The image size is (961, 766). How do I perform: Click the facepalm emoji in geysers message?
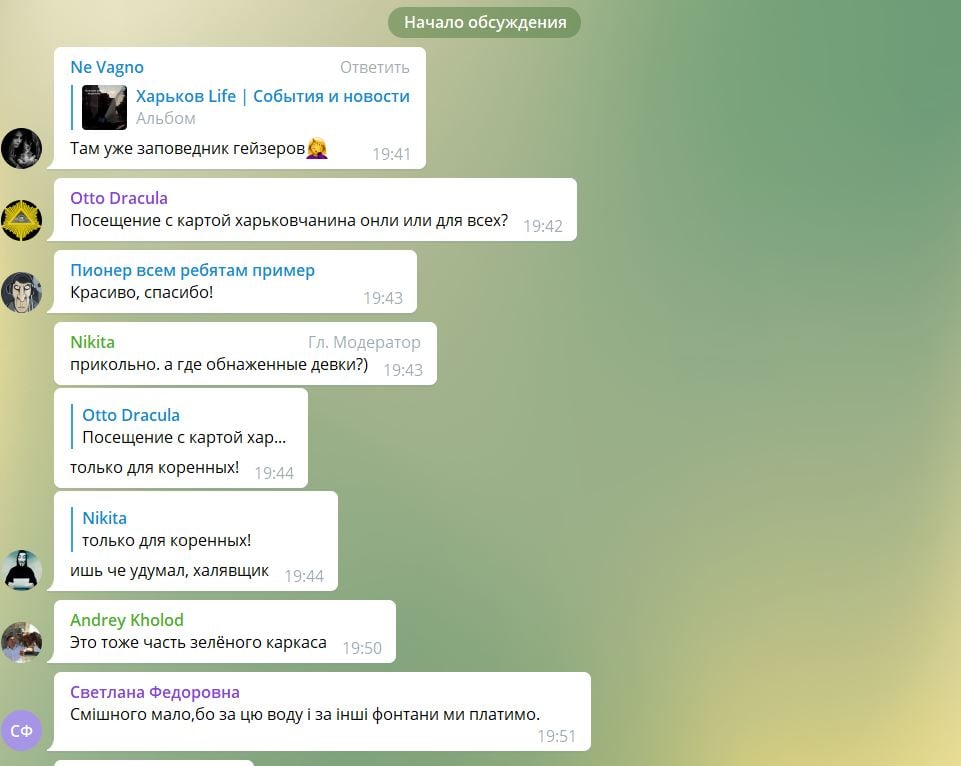click(317, 148)
